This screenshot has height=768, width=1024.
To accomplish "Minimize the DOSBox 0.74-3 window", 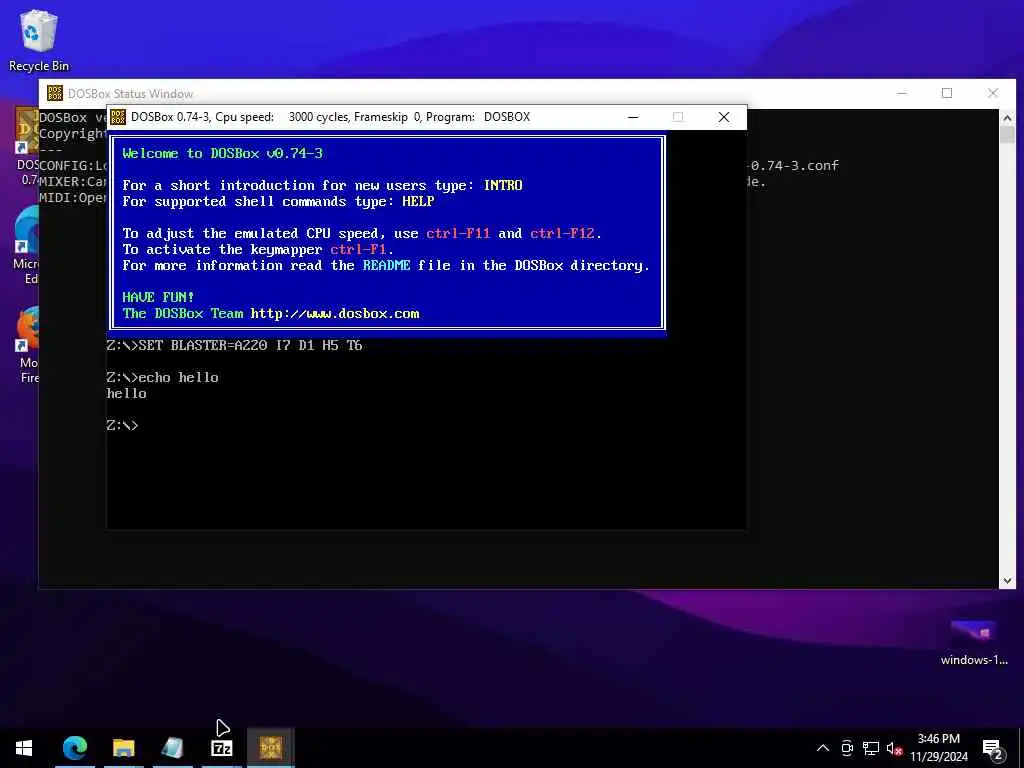I will 633,117.
